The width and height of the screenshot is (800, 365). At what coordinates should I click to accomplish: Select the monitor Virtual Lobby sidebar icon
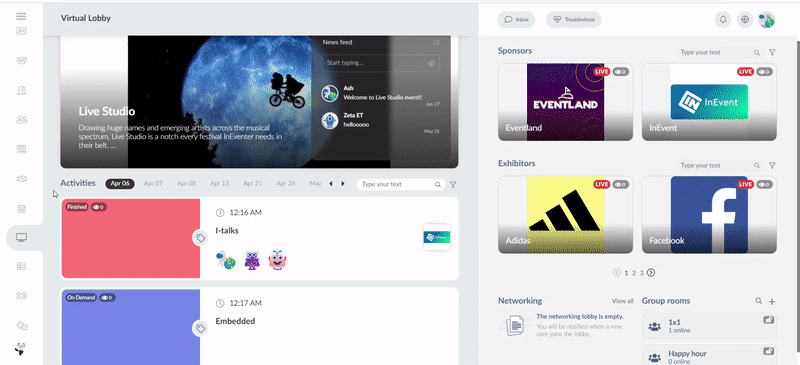[x=21, y=237]
